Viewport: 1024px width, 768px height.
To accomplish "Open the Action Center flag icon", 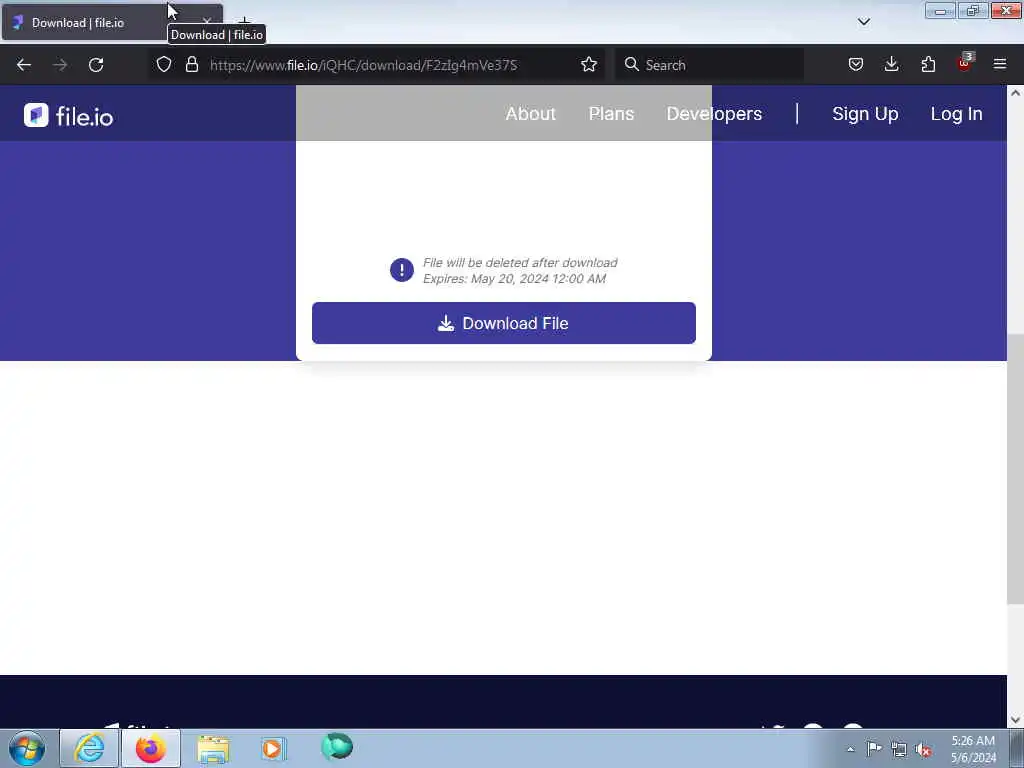I will (874, 748).
